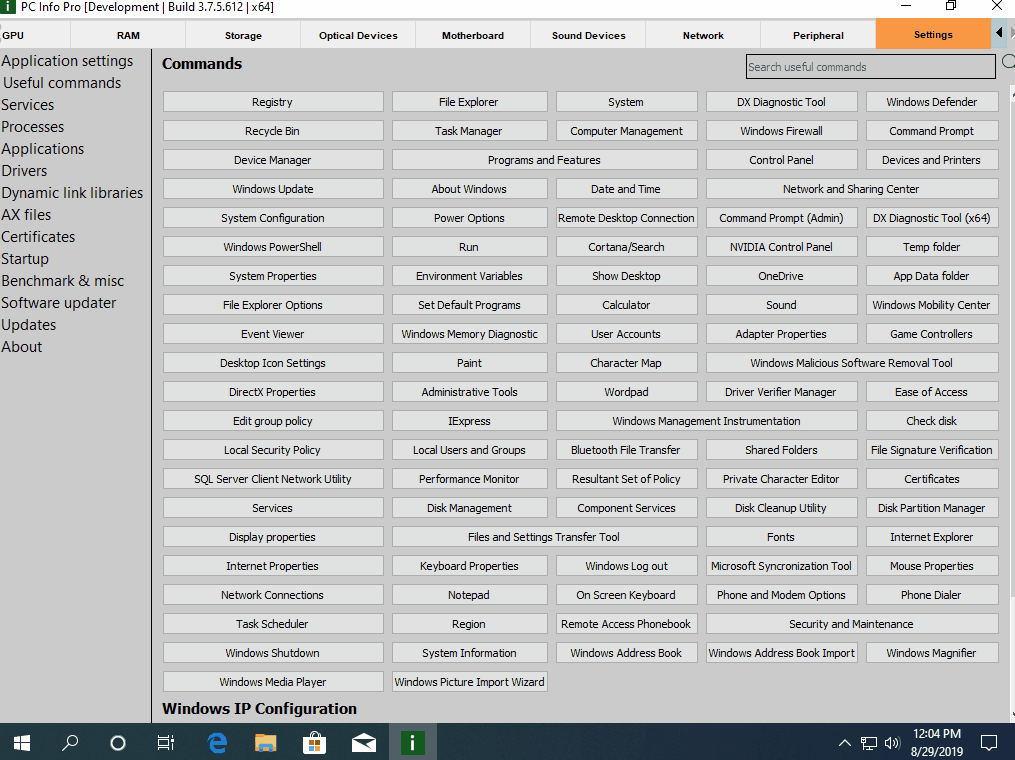Viewport: 1015px width, 760px height.
Task: Click the Device Manager button
Action: pos(273,160)
